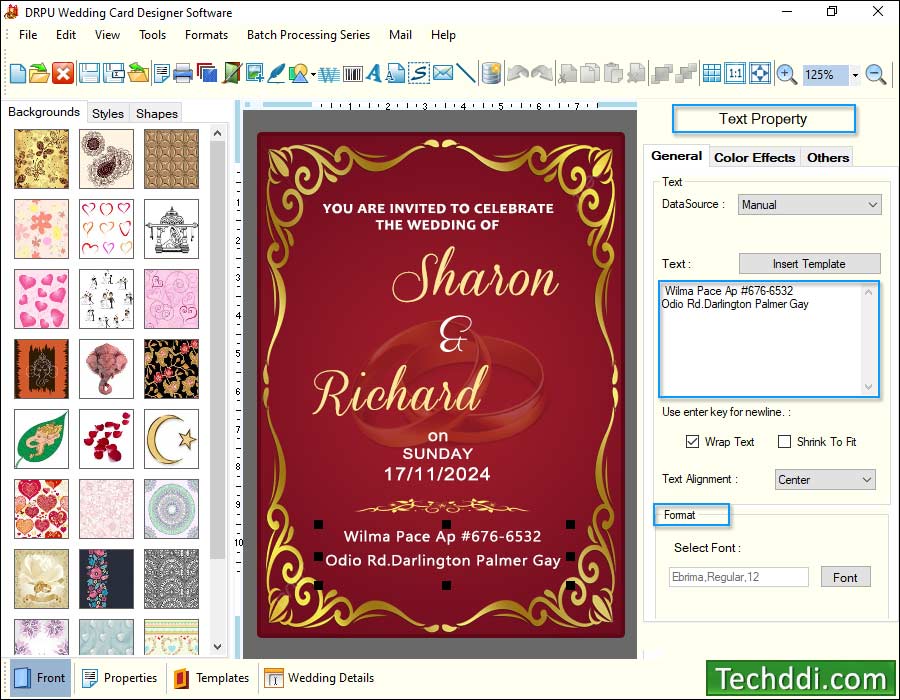Click the Font button
Image resolution: width=900 pixels, height=700 pixels.
coord(845,577)
